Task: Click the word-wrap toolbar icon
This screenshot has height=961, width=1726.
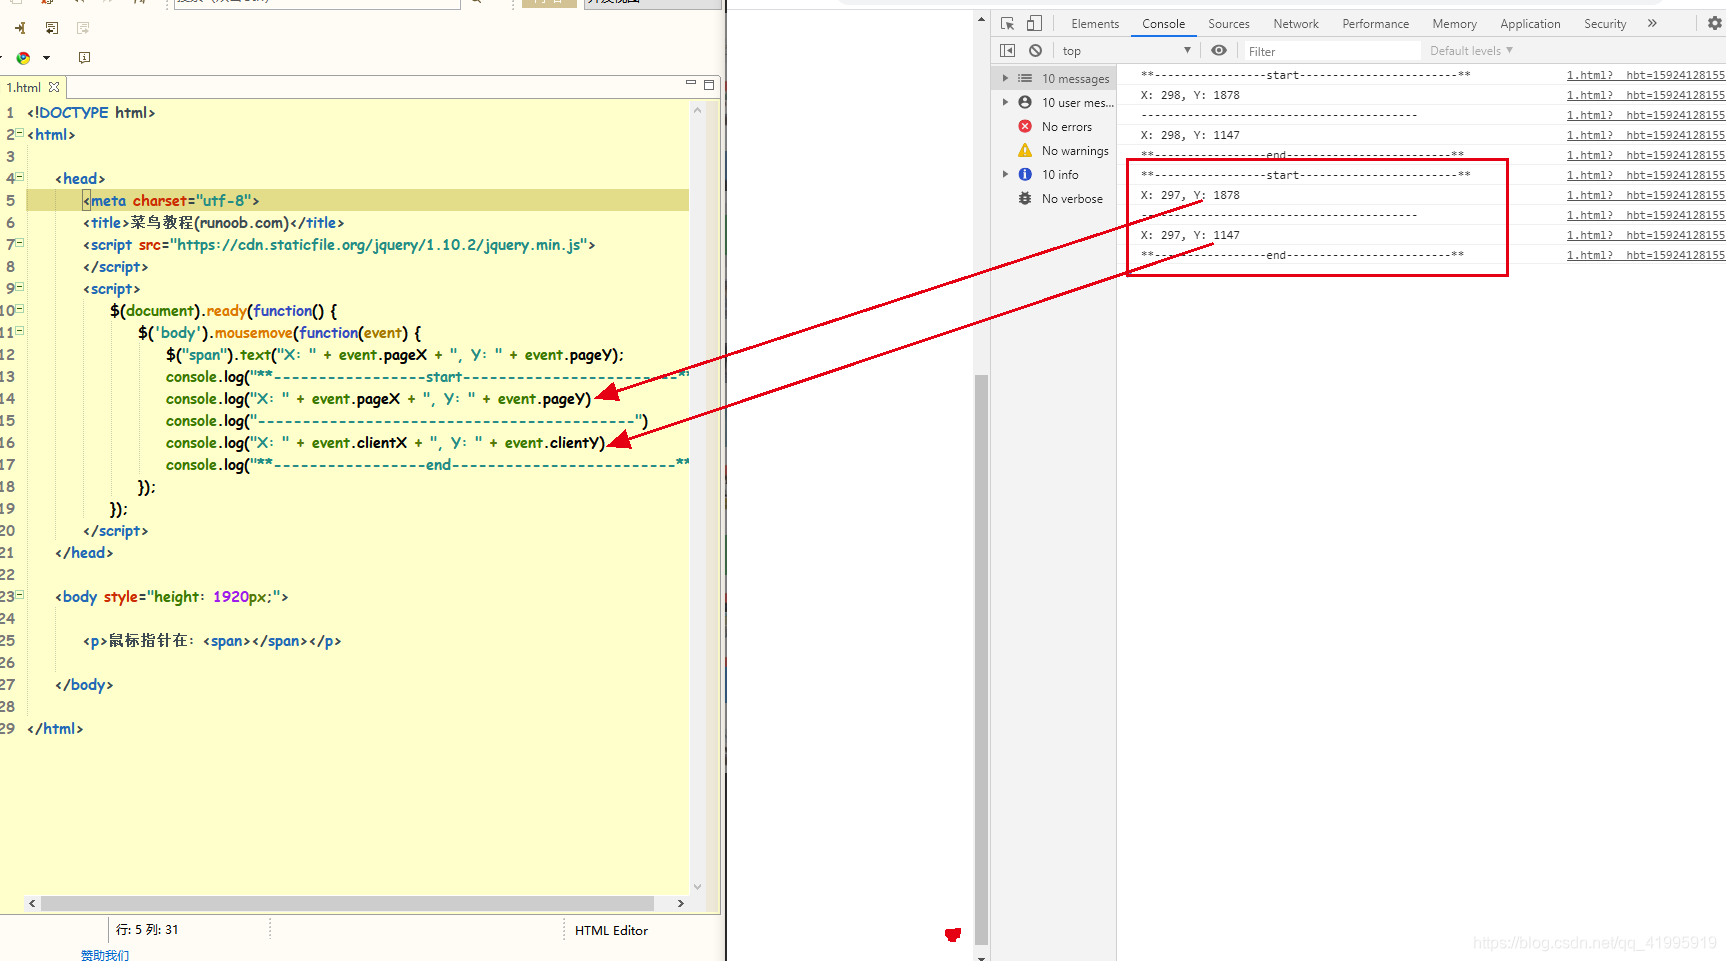Action: pos(52,28)
